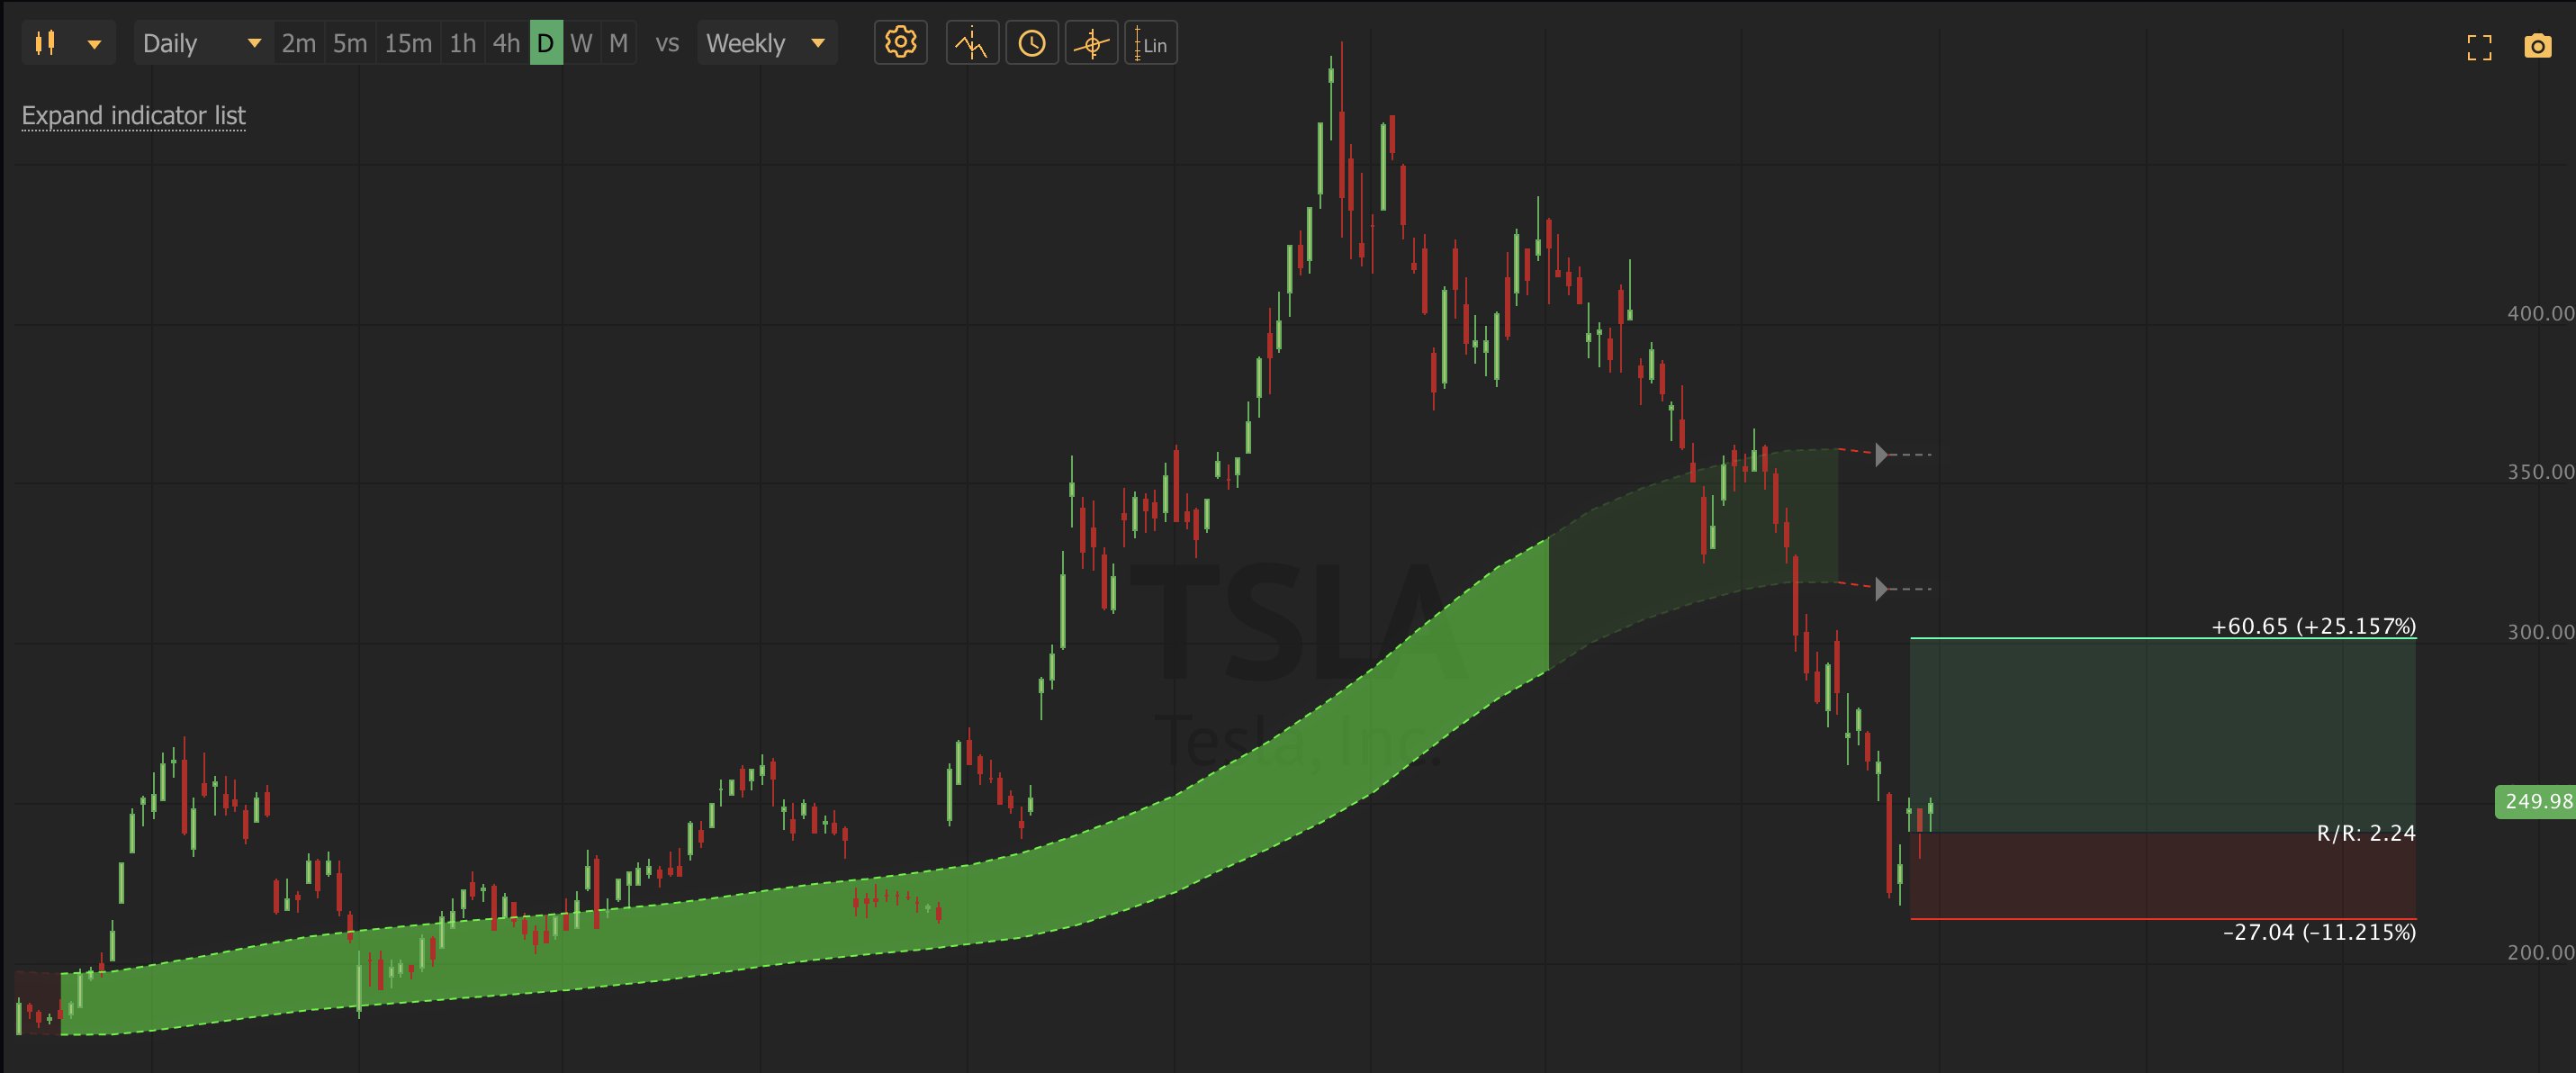Click the clock icon in toolbar
2576x1073 pixels.
(1032, 43)
